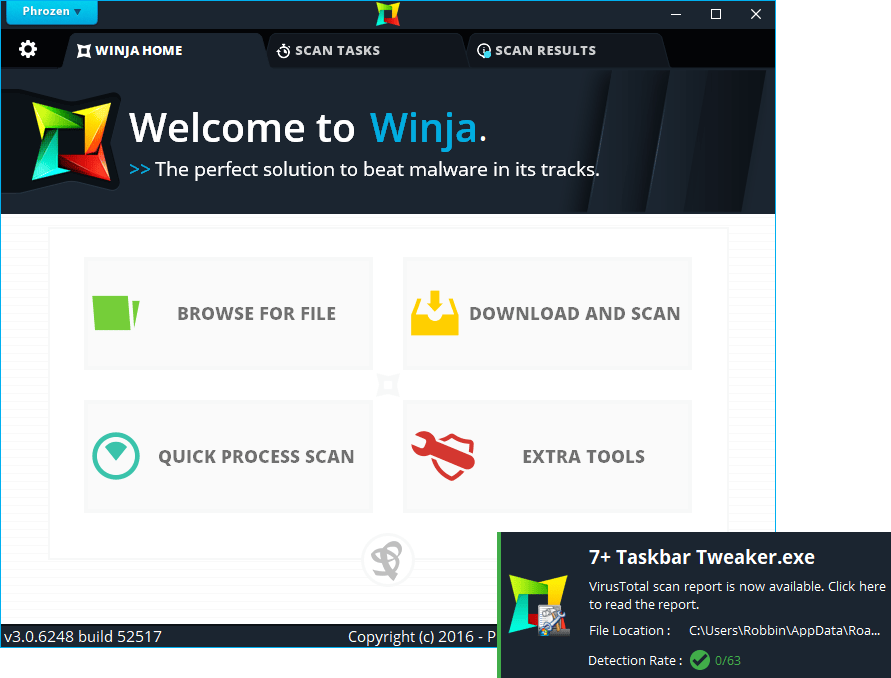Switch to the Scan Tasks tab
This screenshot has width=891, height=678.
[367, 51]
